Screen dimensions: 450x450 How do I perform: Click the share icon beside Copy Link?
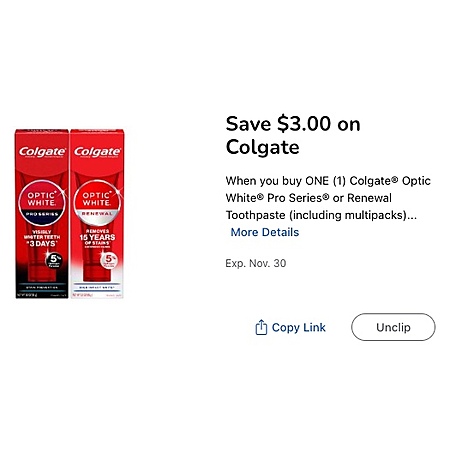(x=261, y=327)
